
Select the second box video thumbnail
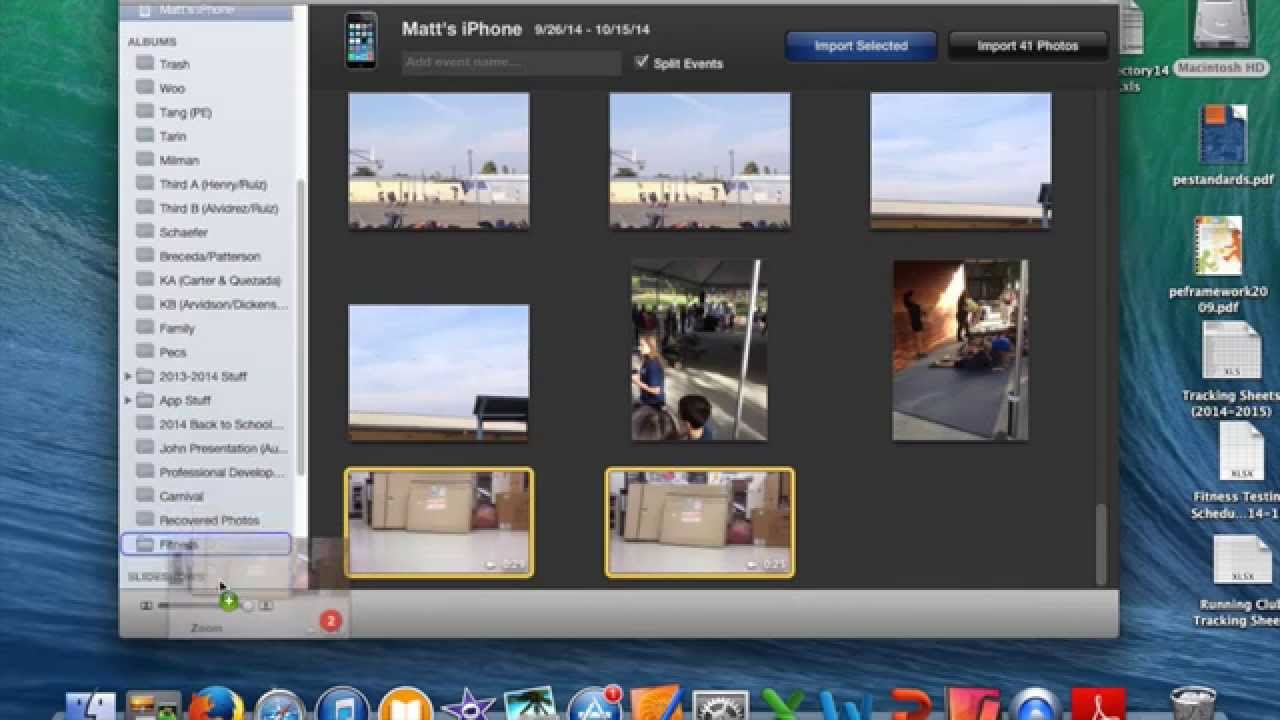700,523
